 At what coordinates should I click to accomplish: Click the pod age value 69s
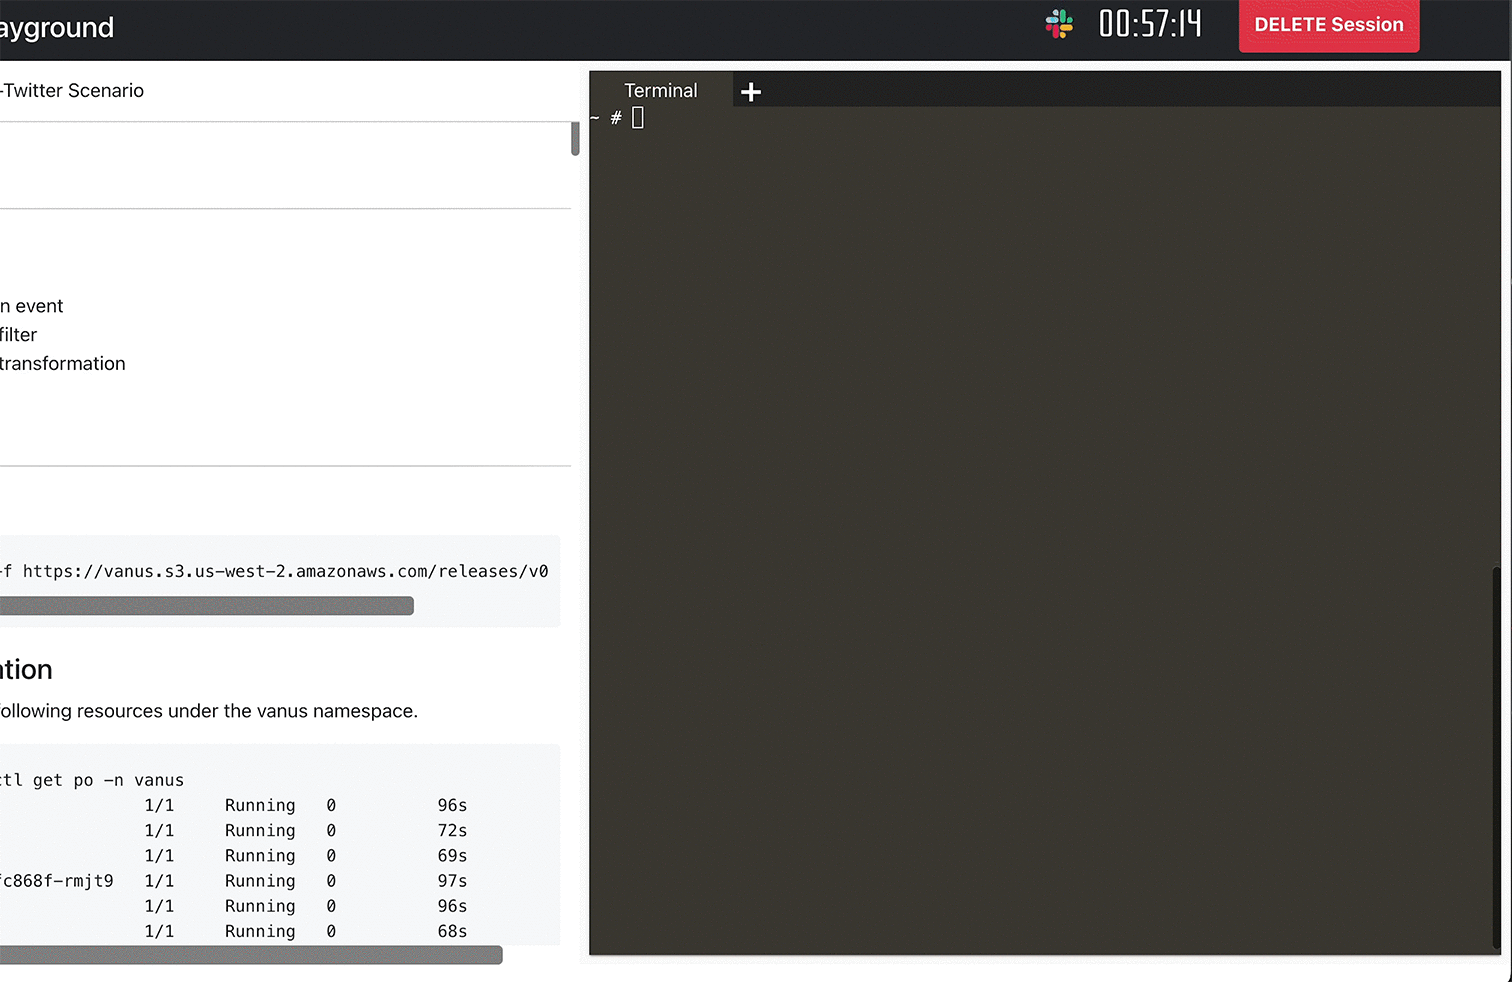point(452,856)
